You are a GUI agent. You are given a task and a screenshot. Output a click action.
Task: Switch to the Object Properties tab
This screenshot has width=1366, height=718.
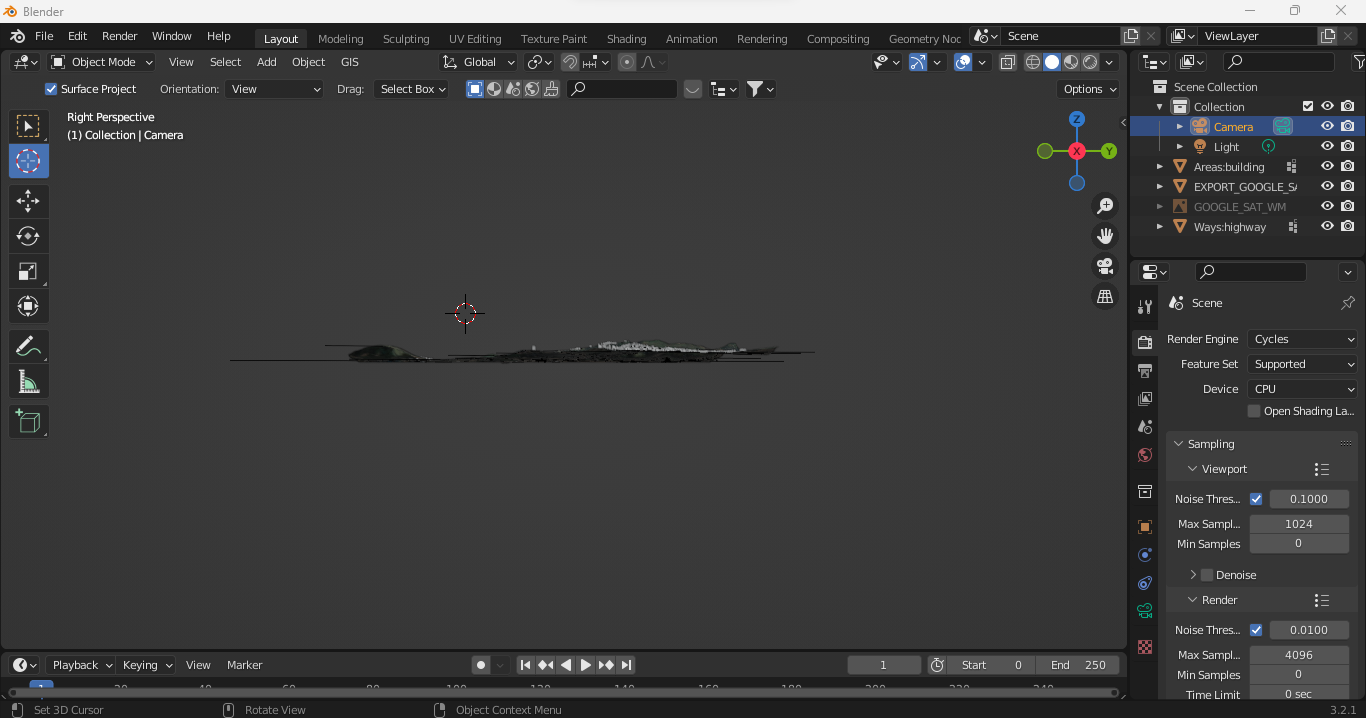(x=1144, y=527)
